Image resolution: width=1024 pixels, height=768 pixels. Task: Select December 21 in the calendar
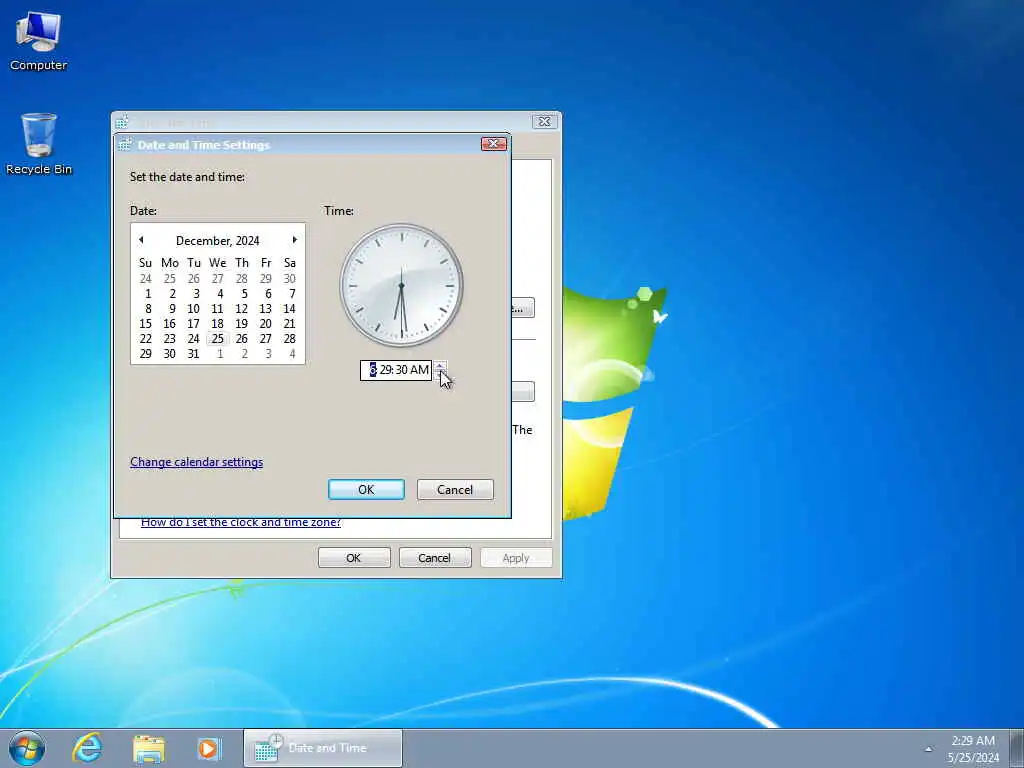pyautogui.click(x=289, y=324)
